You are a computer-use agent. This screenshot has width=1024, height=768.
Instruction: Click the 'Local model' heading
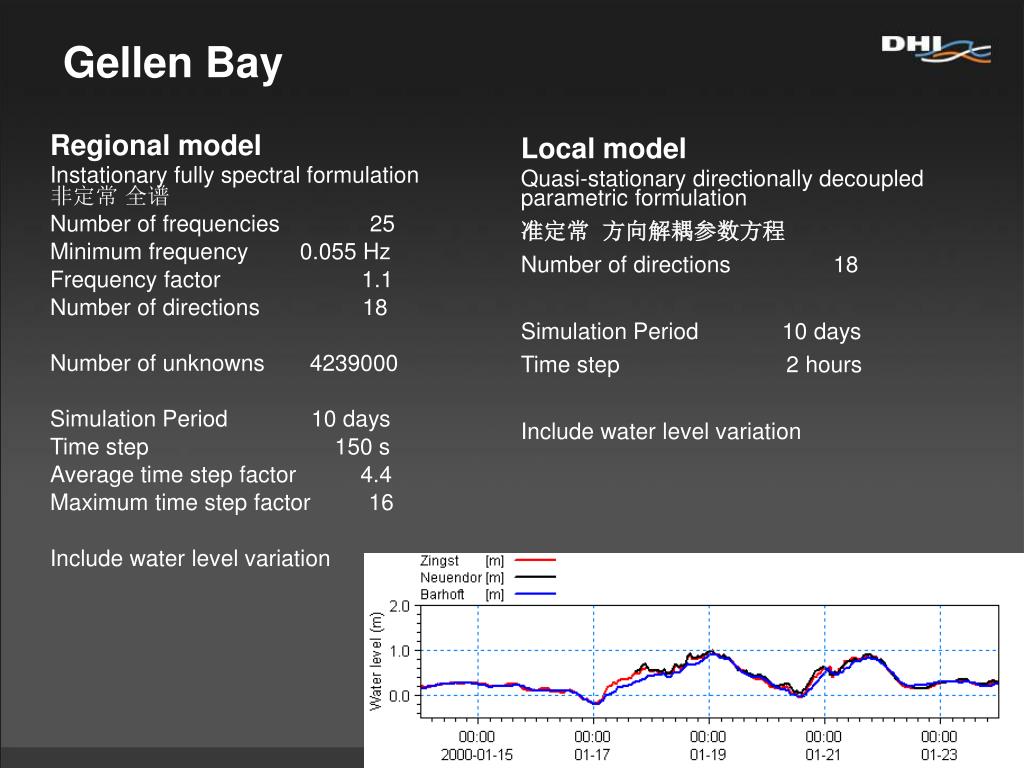click(x=603, y=148)
